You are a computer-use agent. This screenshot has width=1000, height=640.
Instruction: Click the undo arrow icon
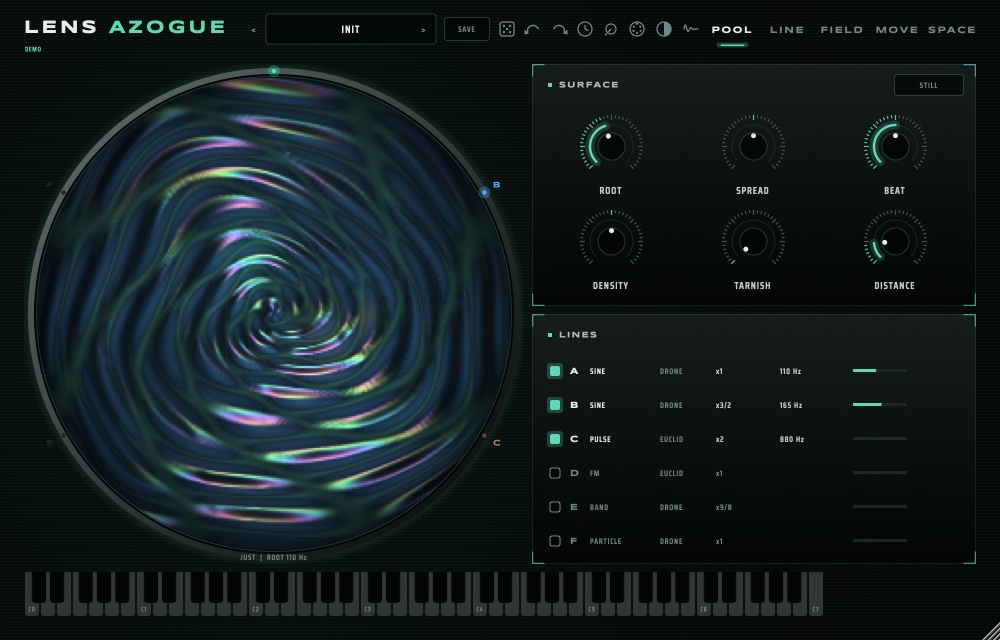point(532,29)
